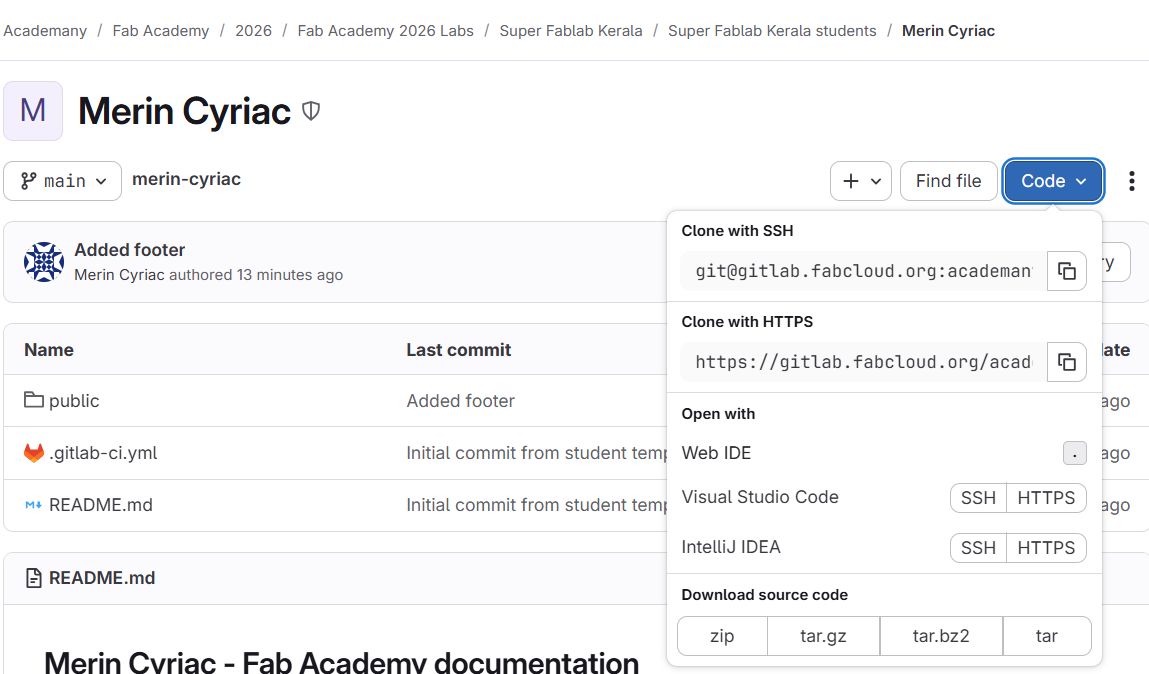
Task: Open IntelliJ IDEA via HTTPS
Action: (1046, 547)
